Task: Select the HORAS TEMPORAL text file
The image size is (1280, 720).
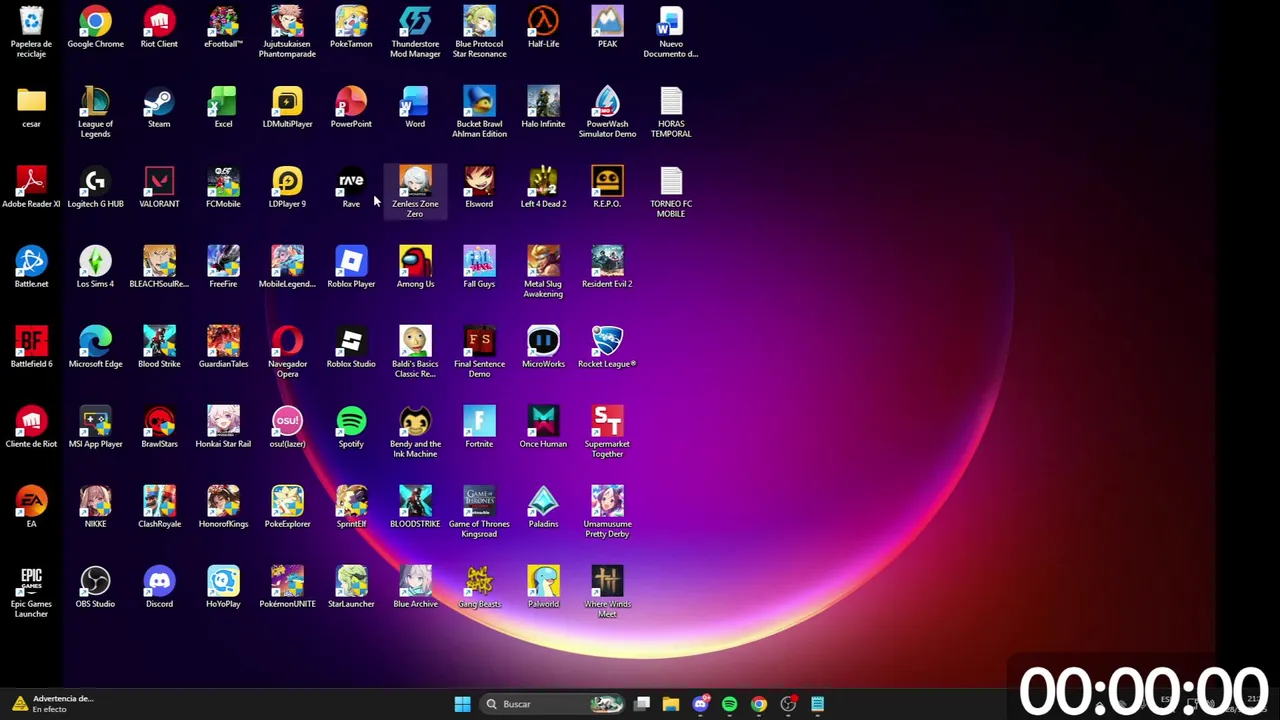Action: click(671, 112)
